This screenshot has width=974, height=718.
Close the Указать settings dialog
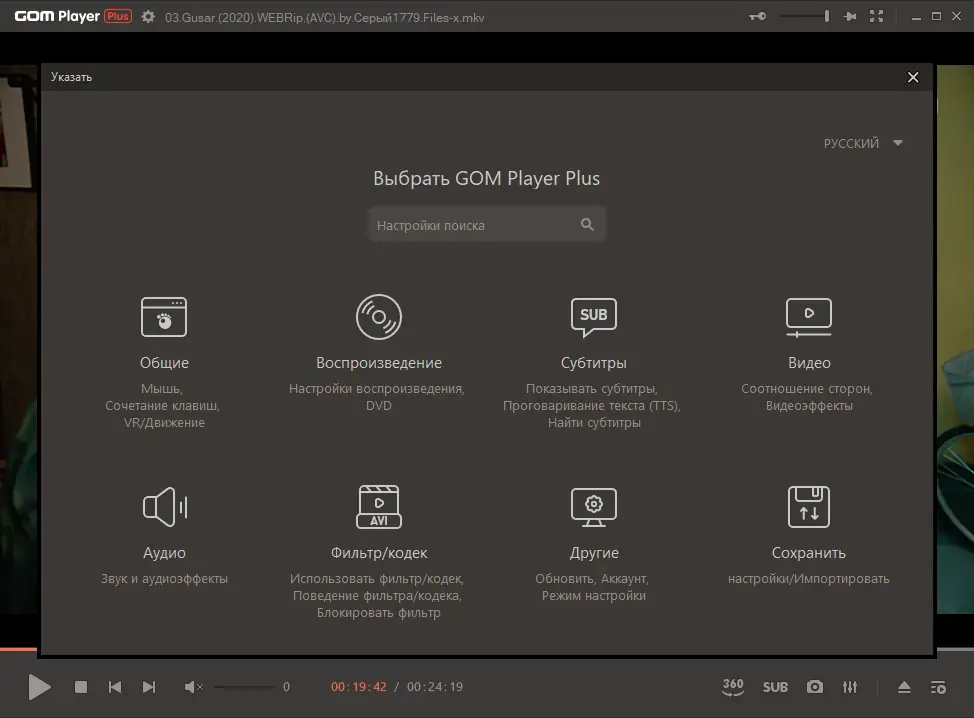pos(913,77)
